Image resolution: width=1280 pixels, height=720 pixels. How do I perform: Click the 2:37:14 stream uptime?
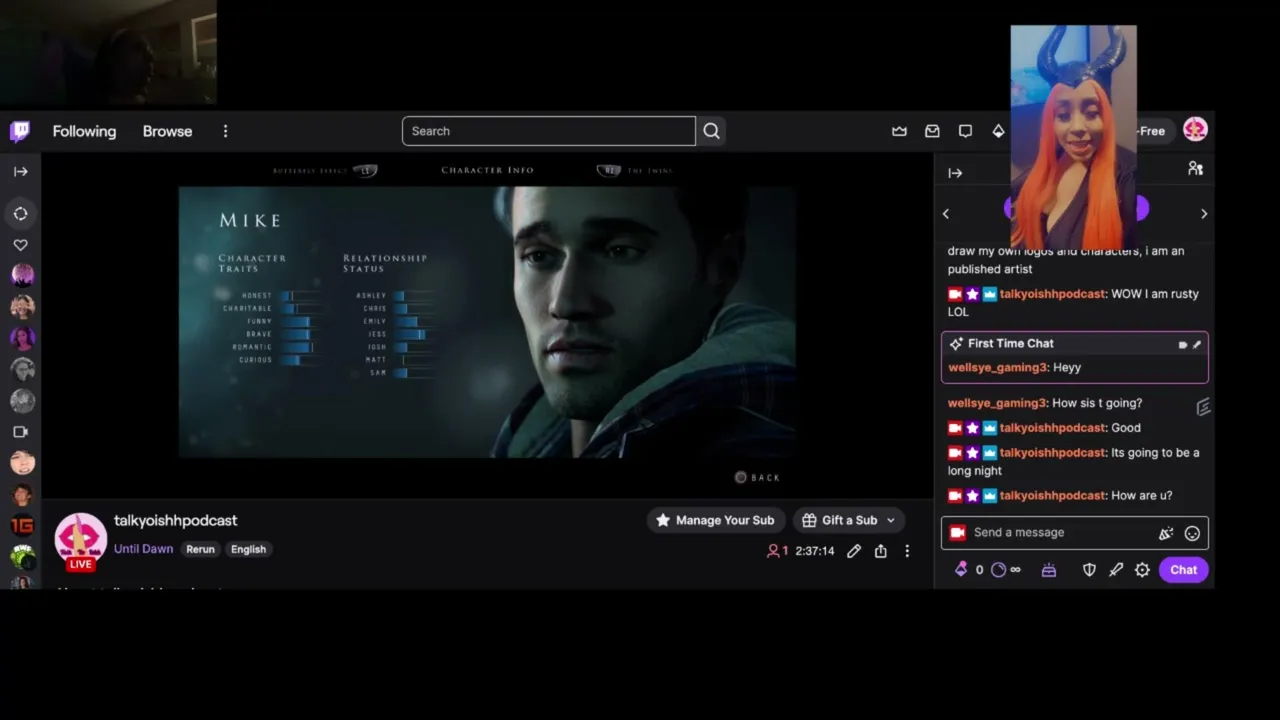[x=815, y=551]
